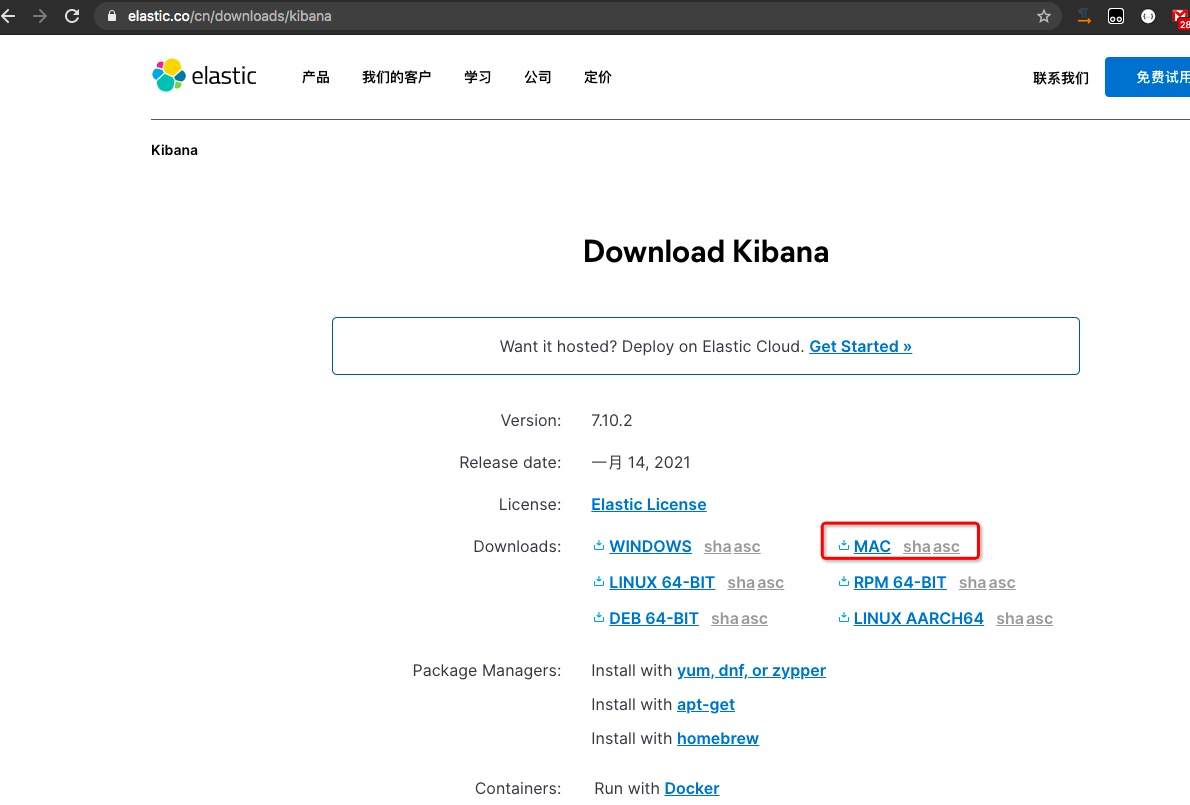Click the release date 一月 14, 2021
Viewport: 1190px width, 805px height.
click(x=641, y=463)
